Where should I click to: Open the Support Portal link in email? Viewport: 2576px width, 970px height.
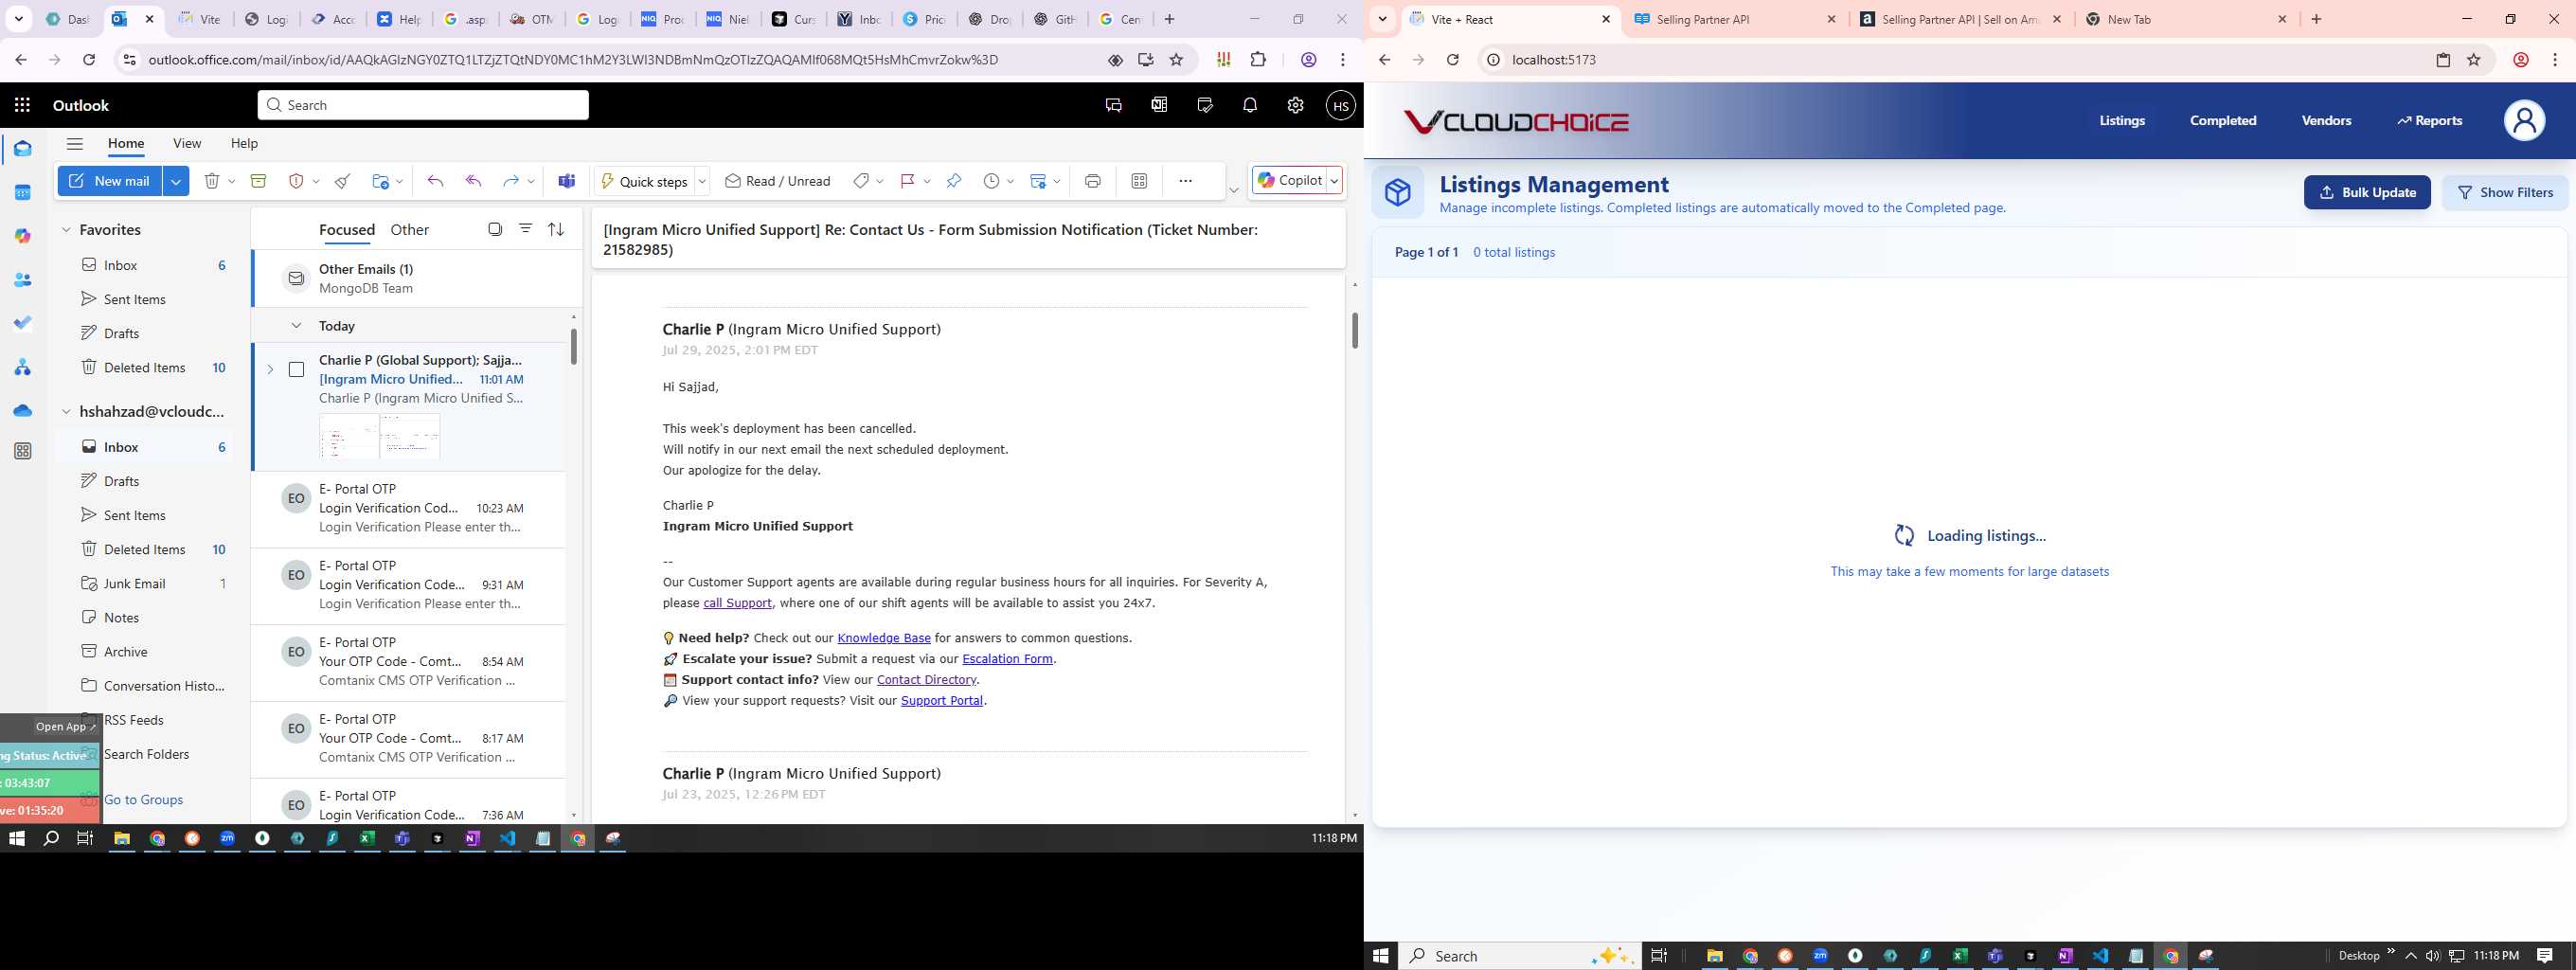[942, 701]
